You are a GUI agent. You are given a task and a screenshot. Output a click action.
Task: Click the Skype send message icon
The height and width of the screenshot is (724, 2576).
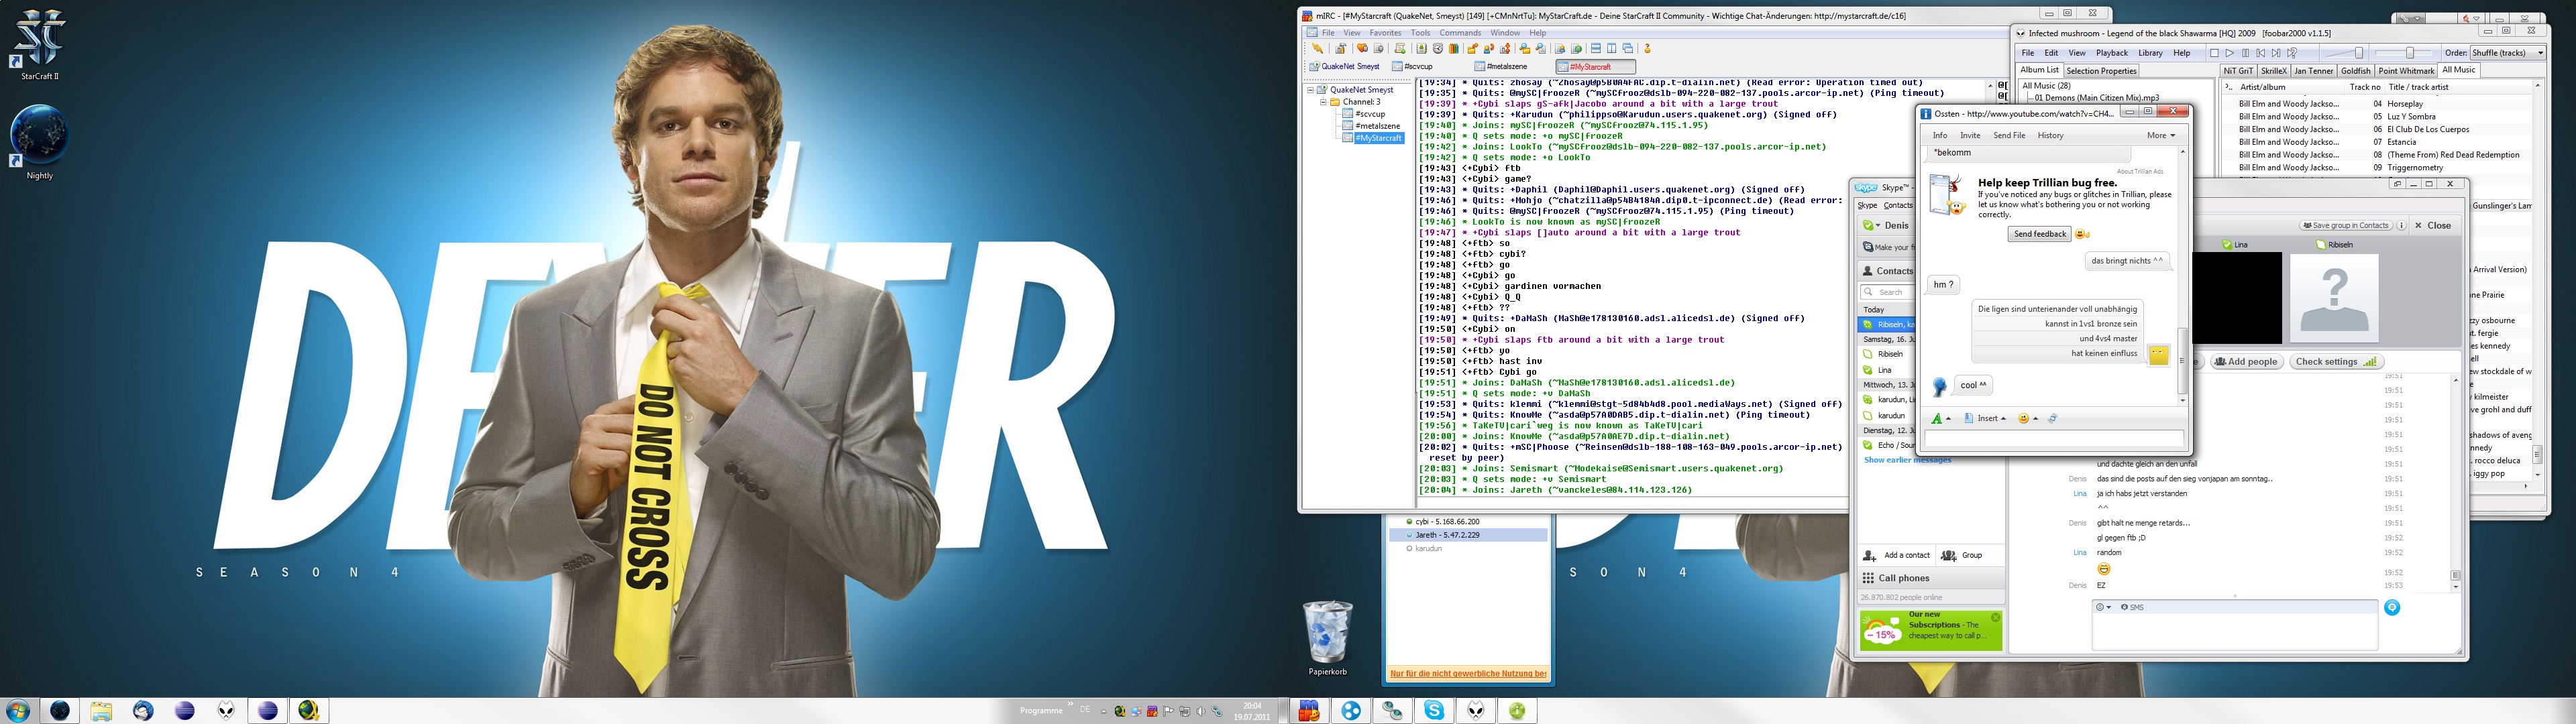coord(2392,607)
